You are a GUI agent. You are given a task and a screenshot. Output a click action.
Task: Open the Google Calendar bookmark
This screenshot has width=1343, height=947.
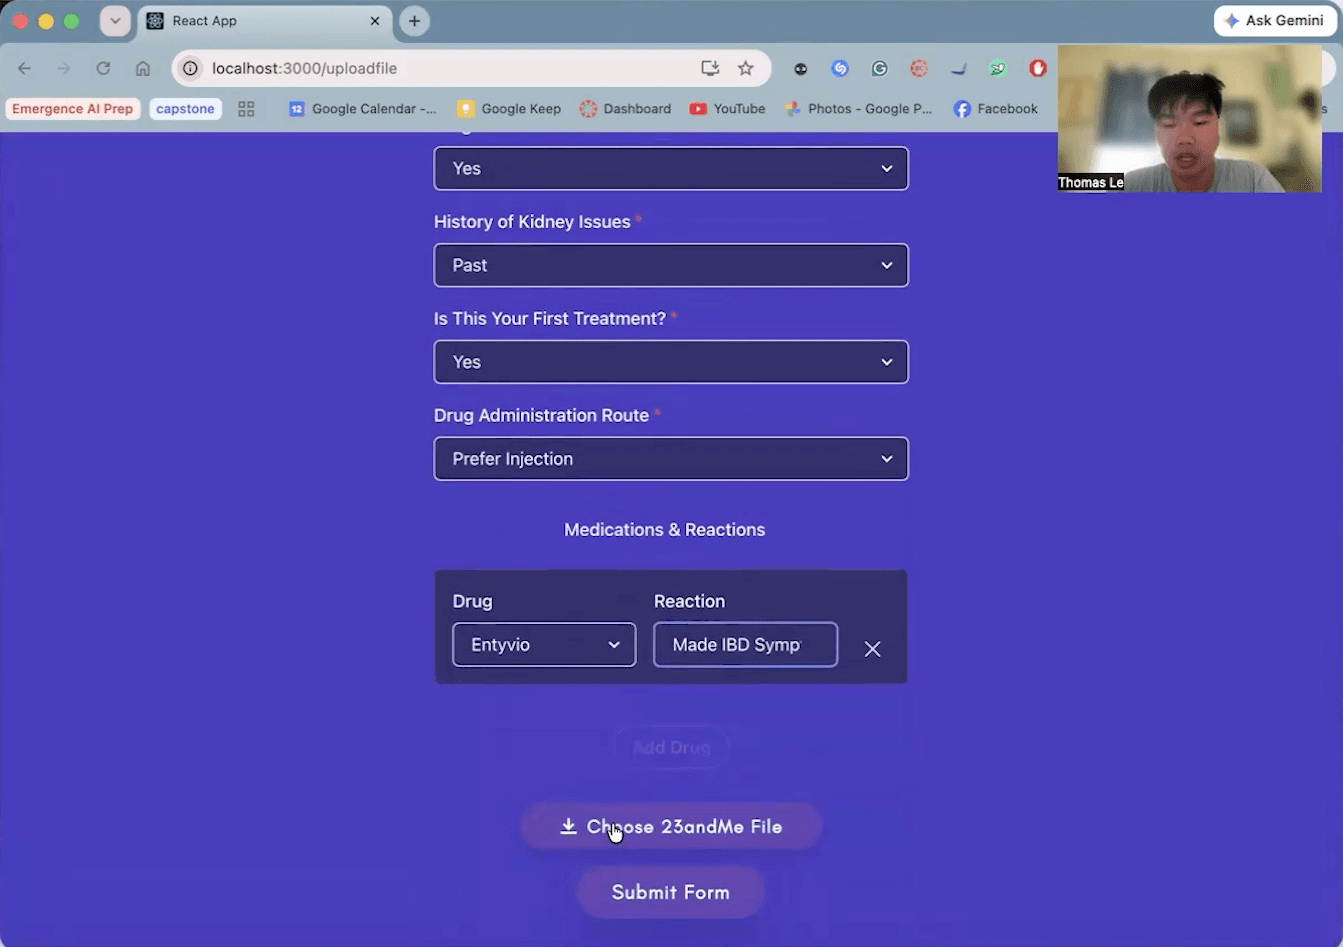pos(363,109)
